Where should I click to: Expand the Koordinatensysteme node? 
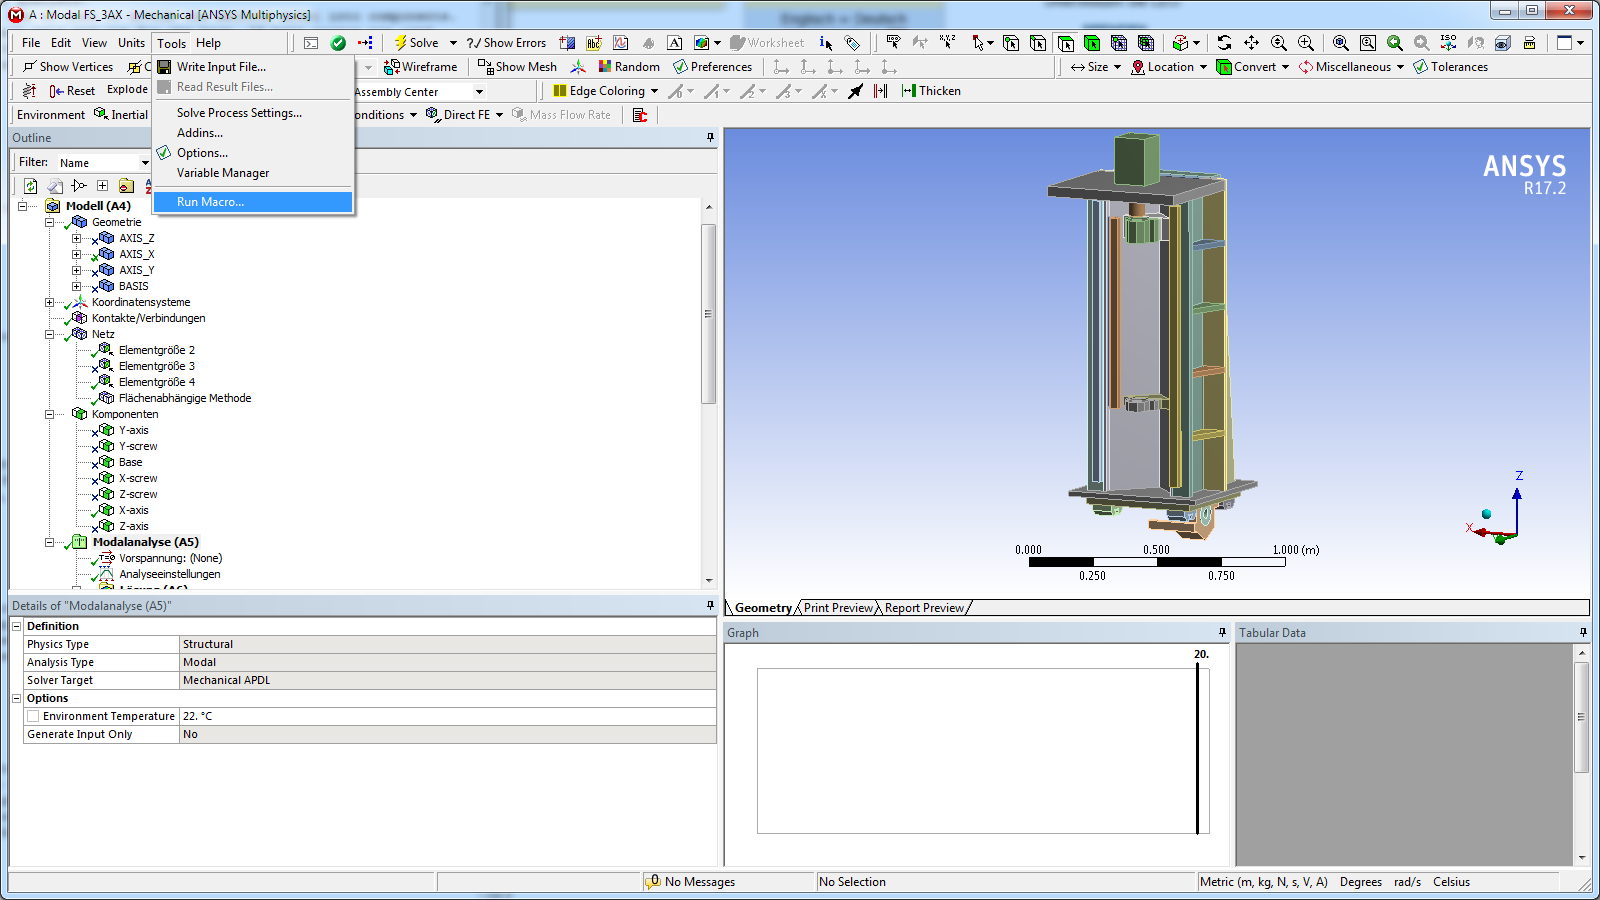coord(49,302)
